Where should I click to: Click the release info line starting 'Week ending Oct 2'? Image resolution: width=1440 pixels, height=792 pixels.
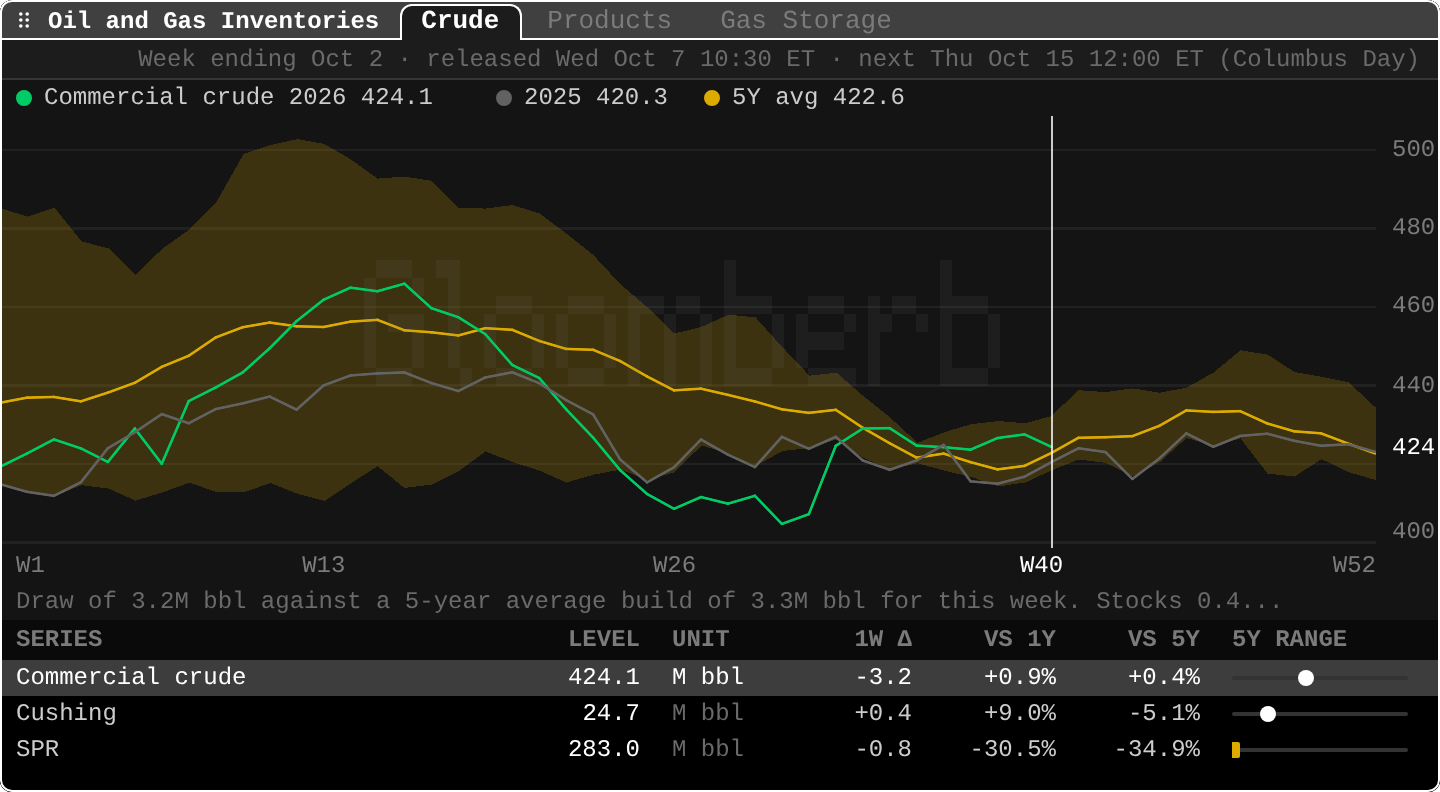(x=779, y=60)
